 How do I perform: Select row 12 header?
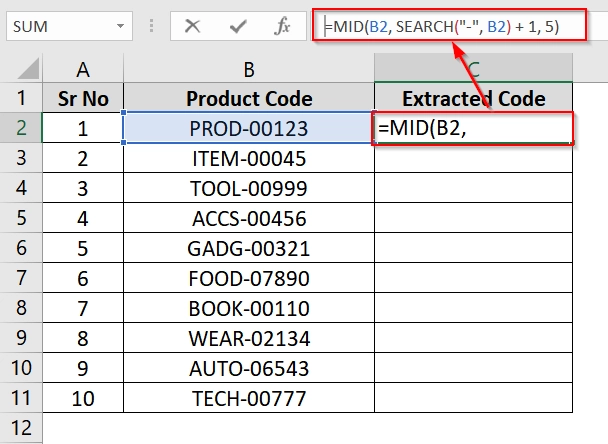pyautogui.click(x=21, y=428)
